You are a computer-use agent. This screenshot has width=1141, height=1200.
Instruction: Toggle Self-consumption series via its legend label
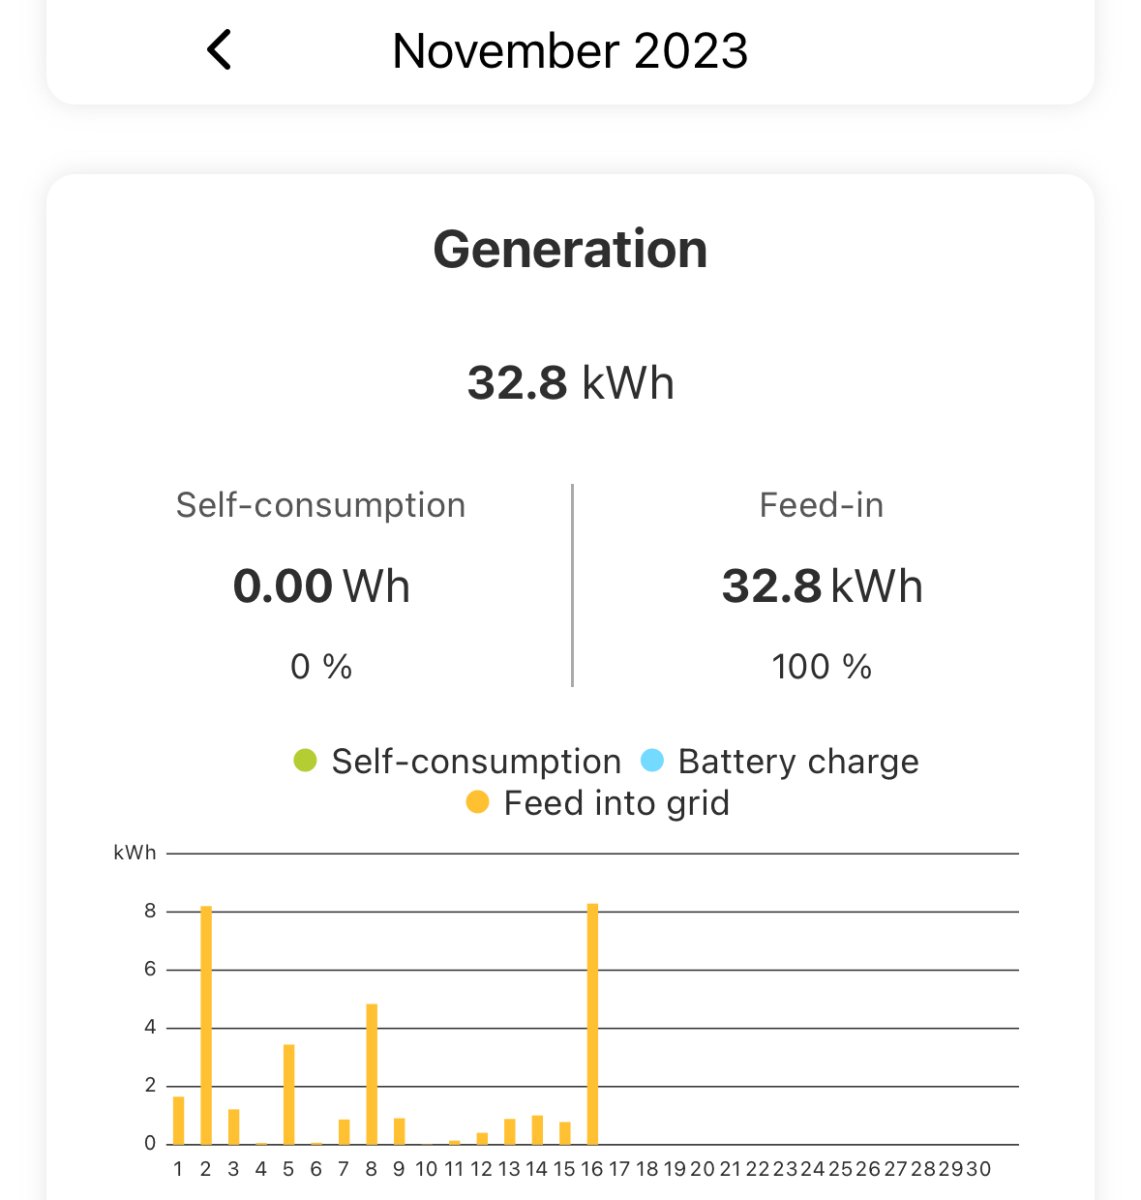(x=476, y=761)
